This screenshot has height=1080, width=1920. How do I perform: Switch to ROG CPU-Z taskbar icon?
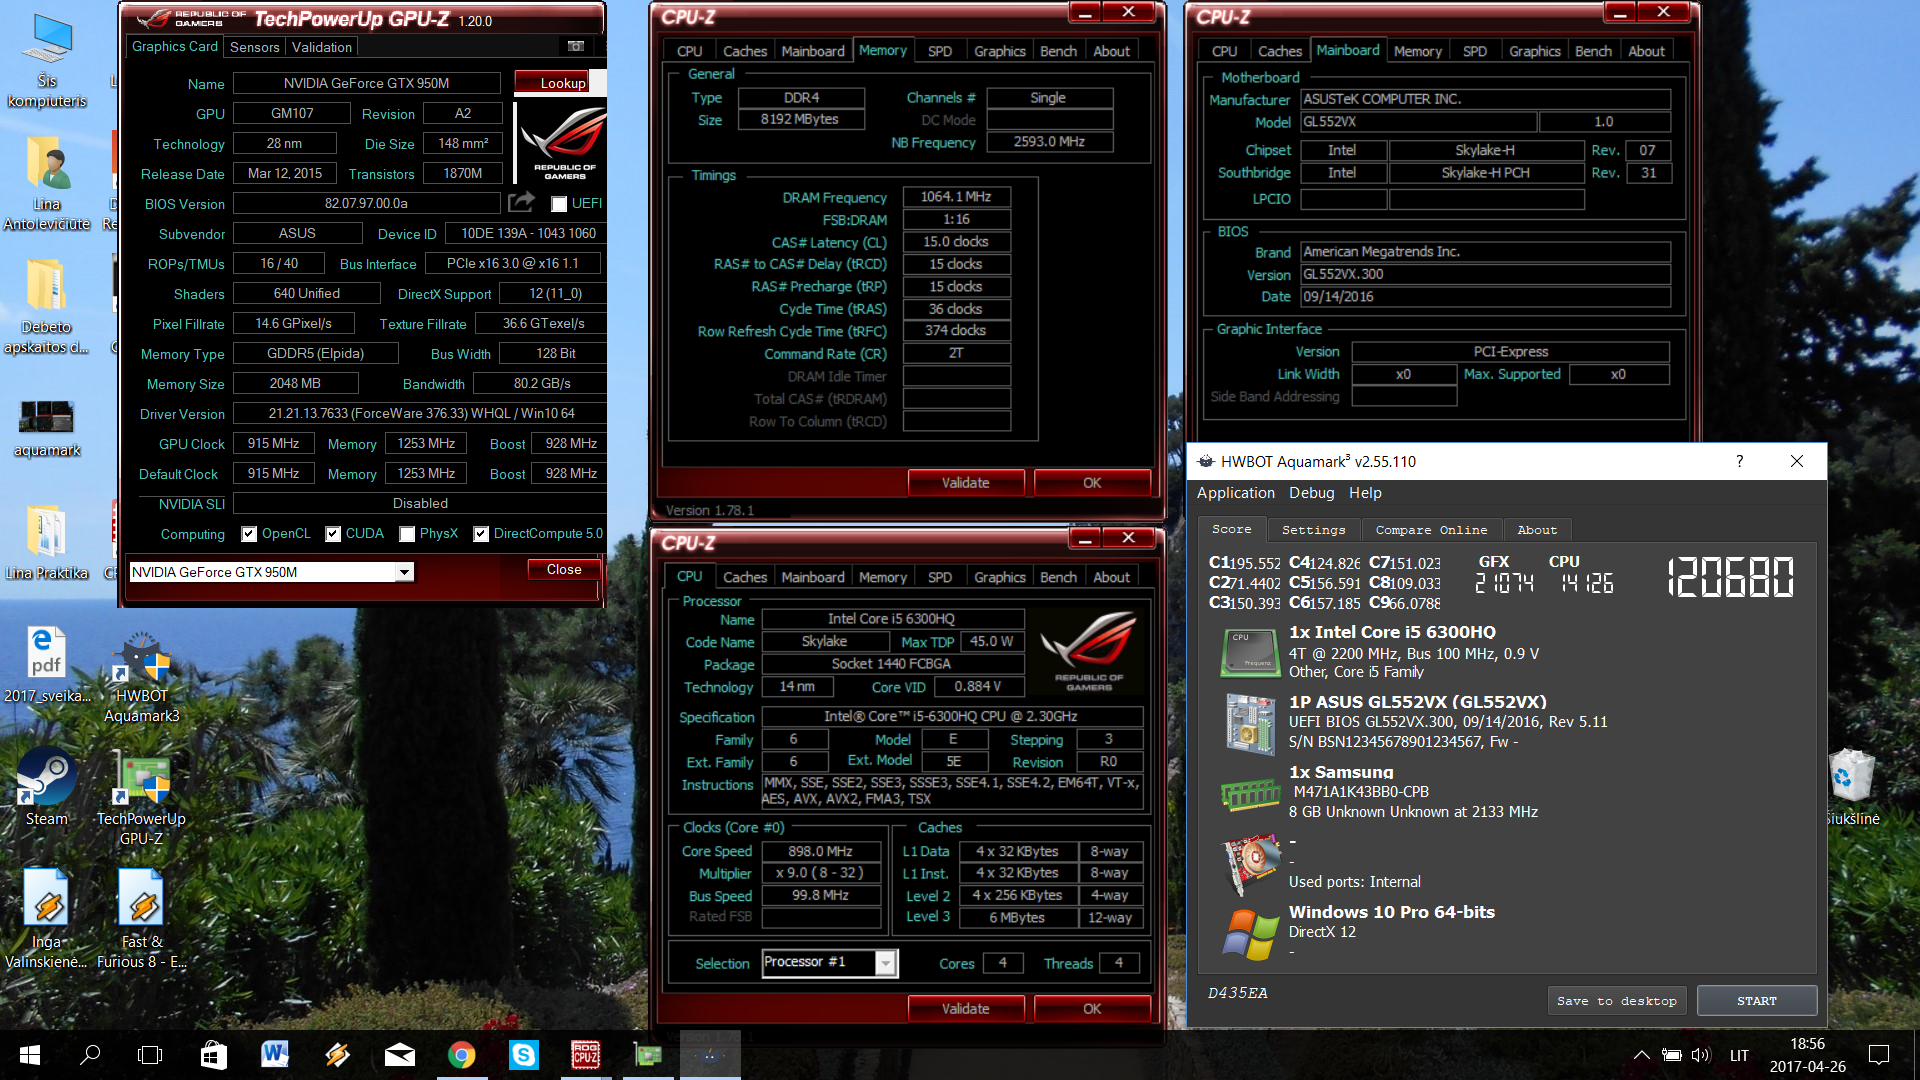click(x=586, y=1055)
